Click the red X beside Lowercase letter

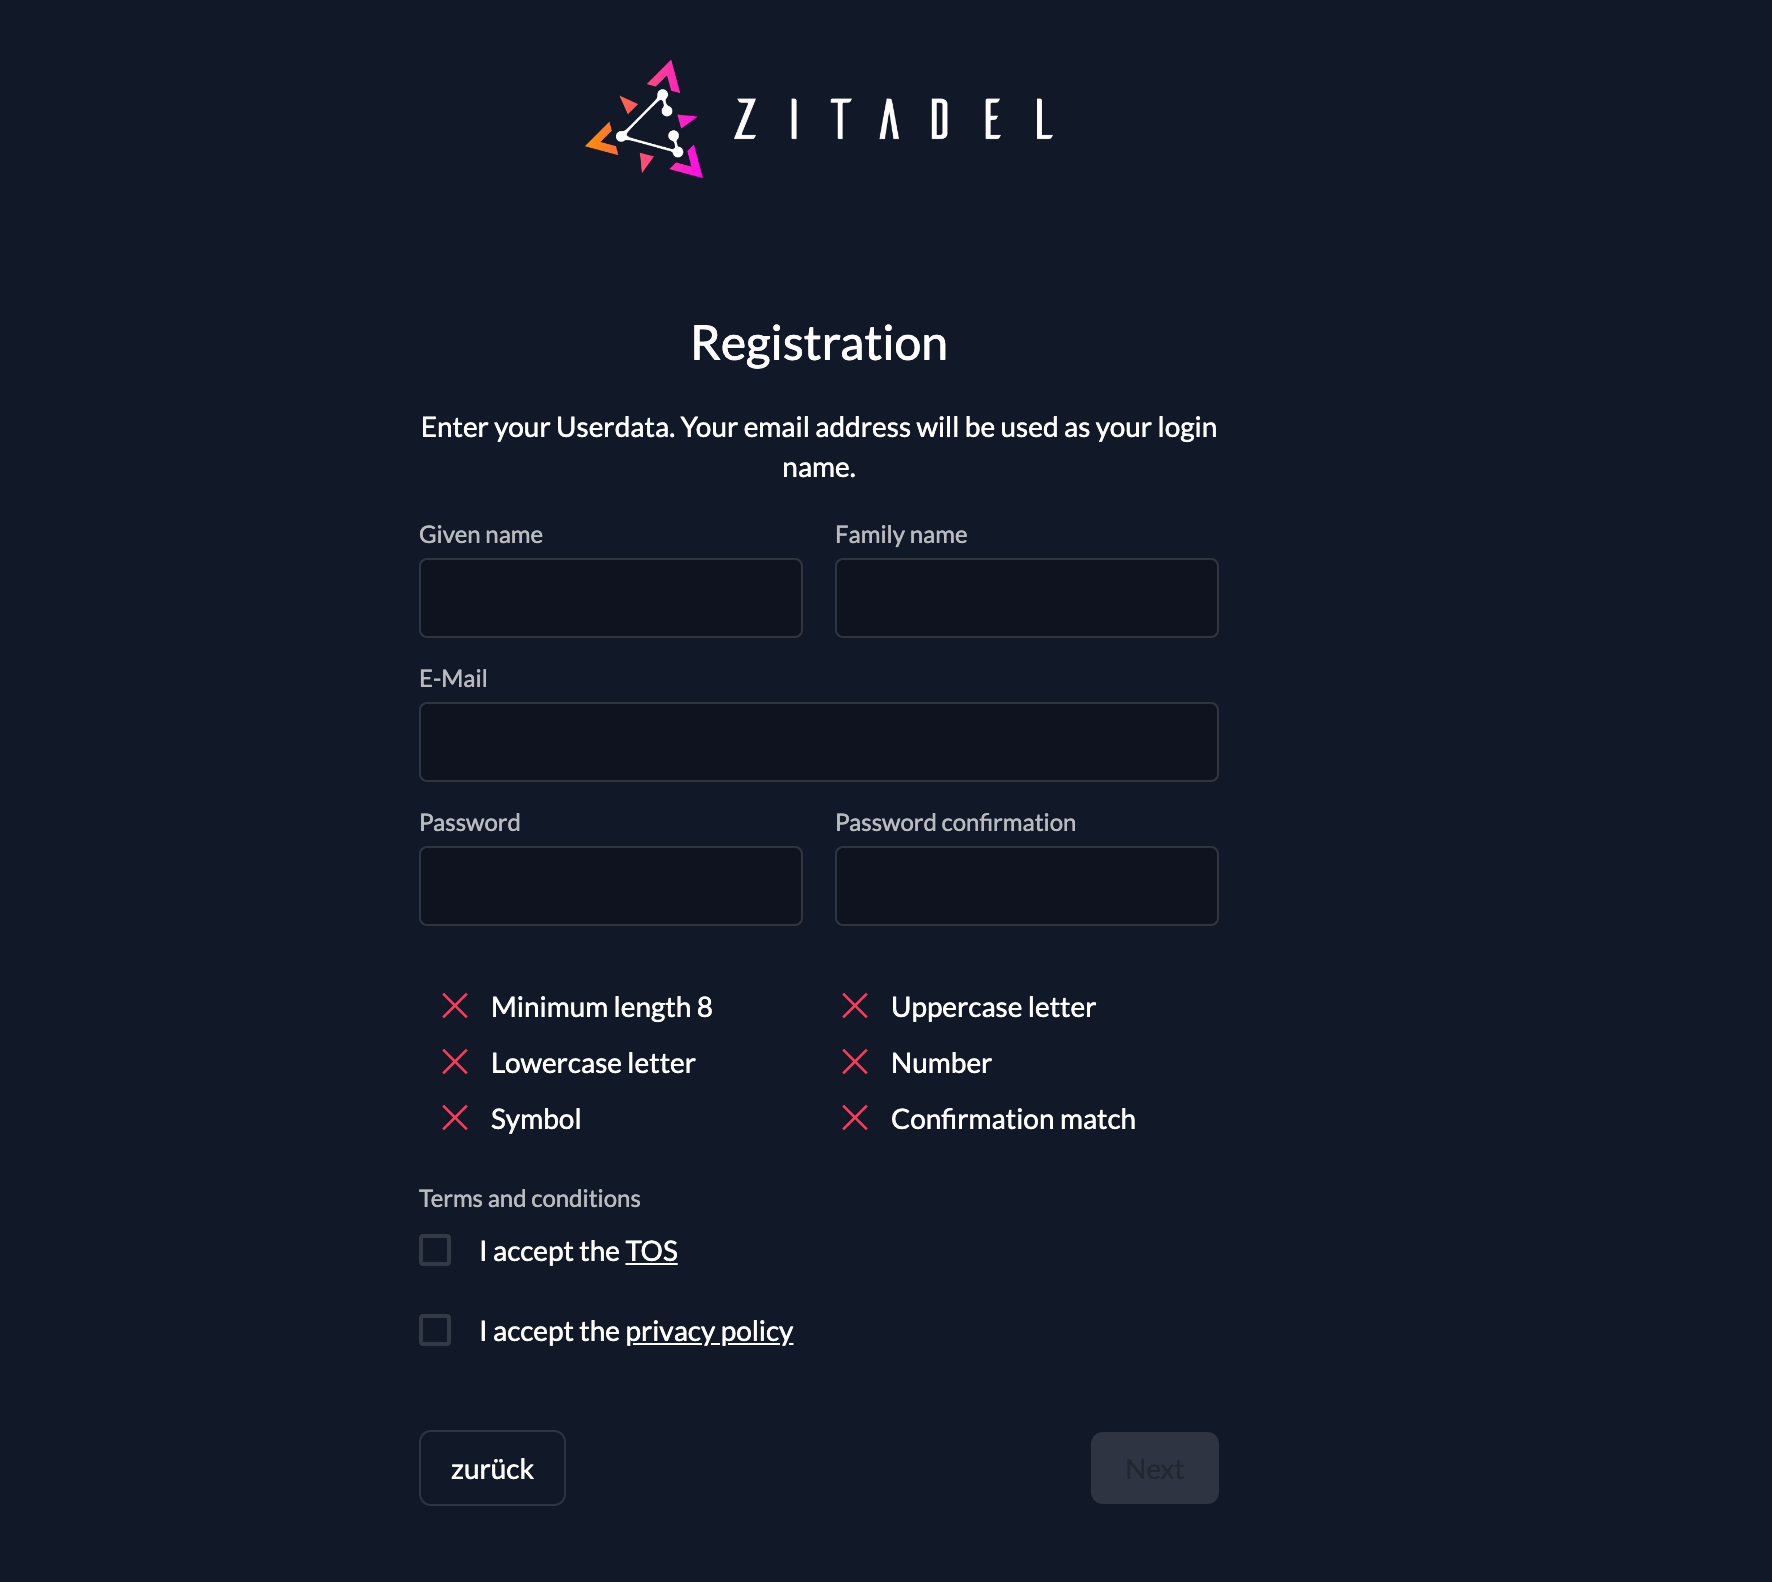[x=455, y=1062]
